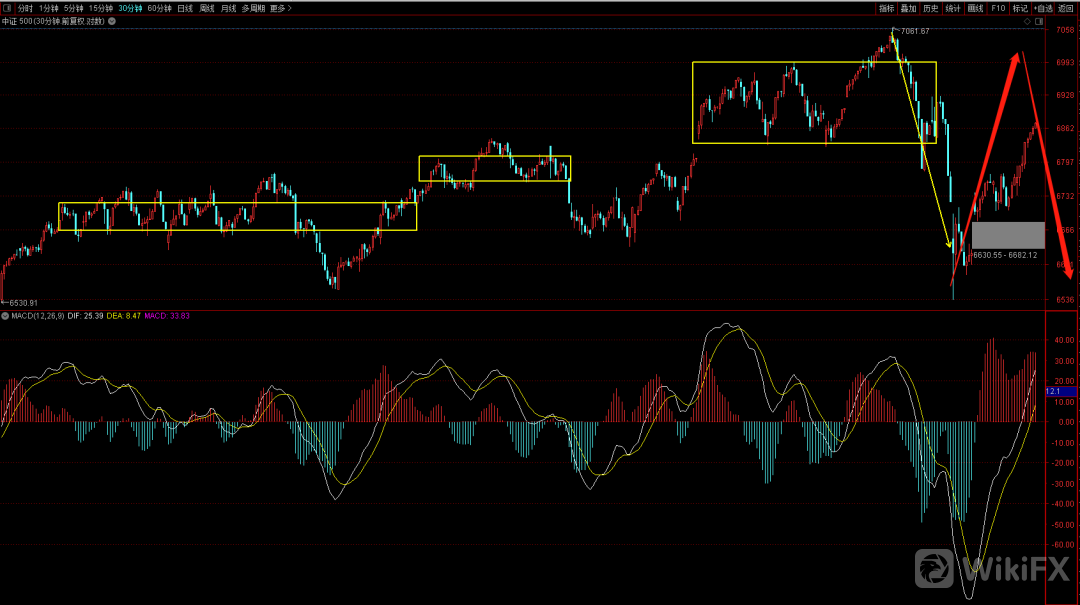Switch to the 分时 intraday tab

(25, 8)
